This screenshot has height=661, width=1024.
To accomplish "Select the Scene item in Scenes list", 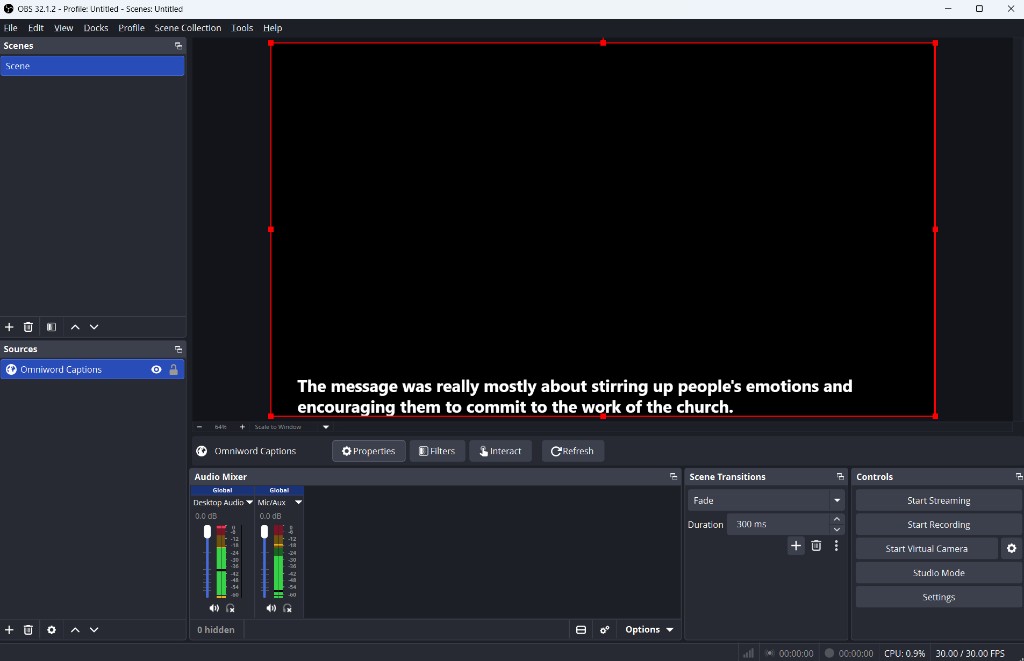I will 92,66.
